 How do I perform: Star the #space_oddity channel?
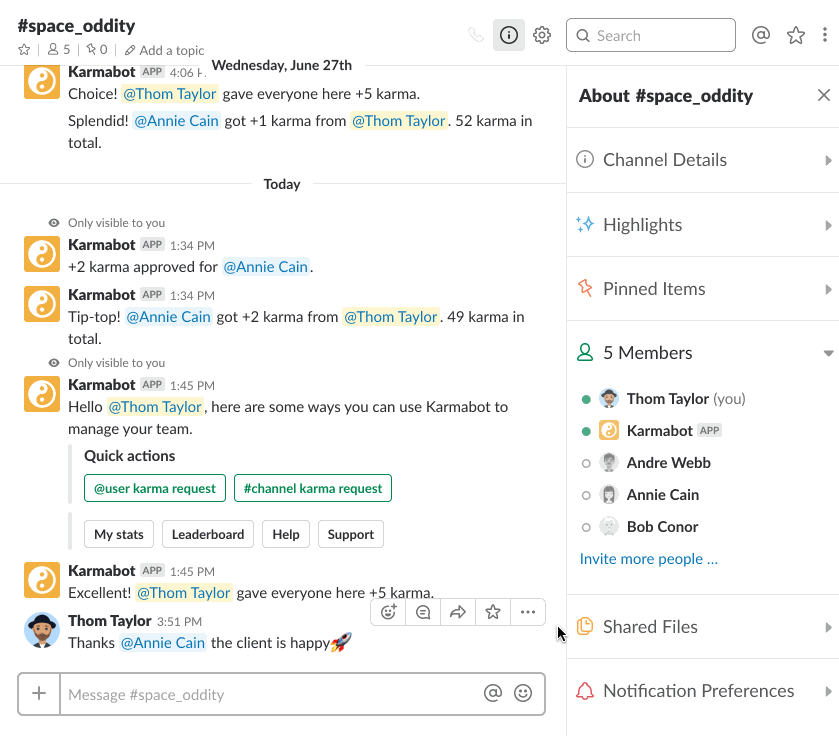click(x=22, y=48)
